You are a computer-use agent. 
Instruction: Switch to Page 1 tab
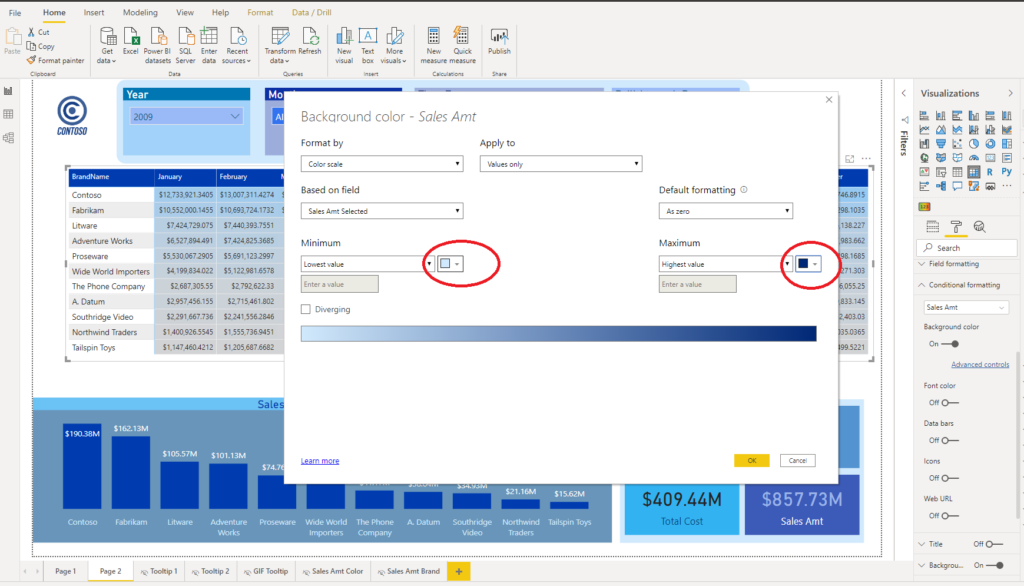coord(65,571)
